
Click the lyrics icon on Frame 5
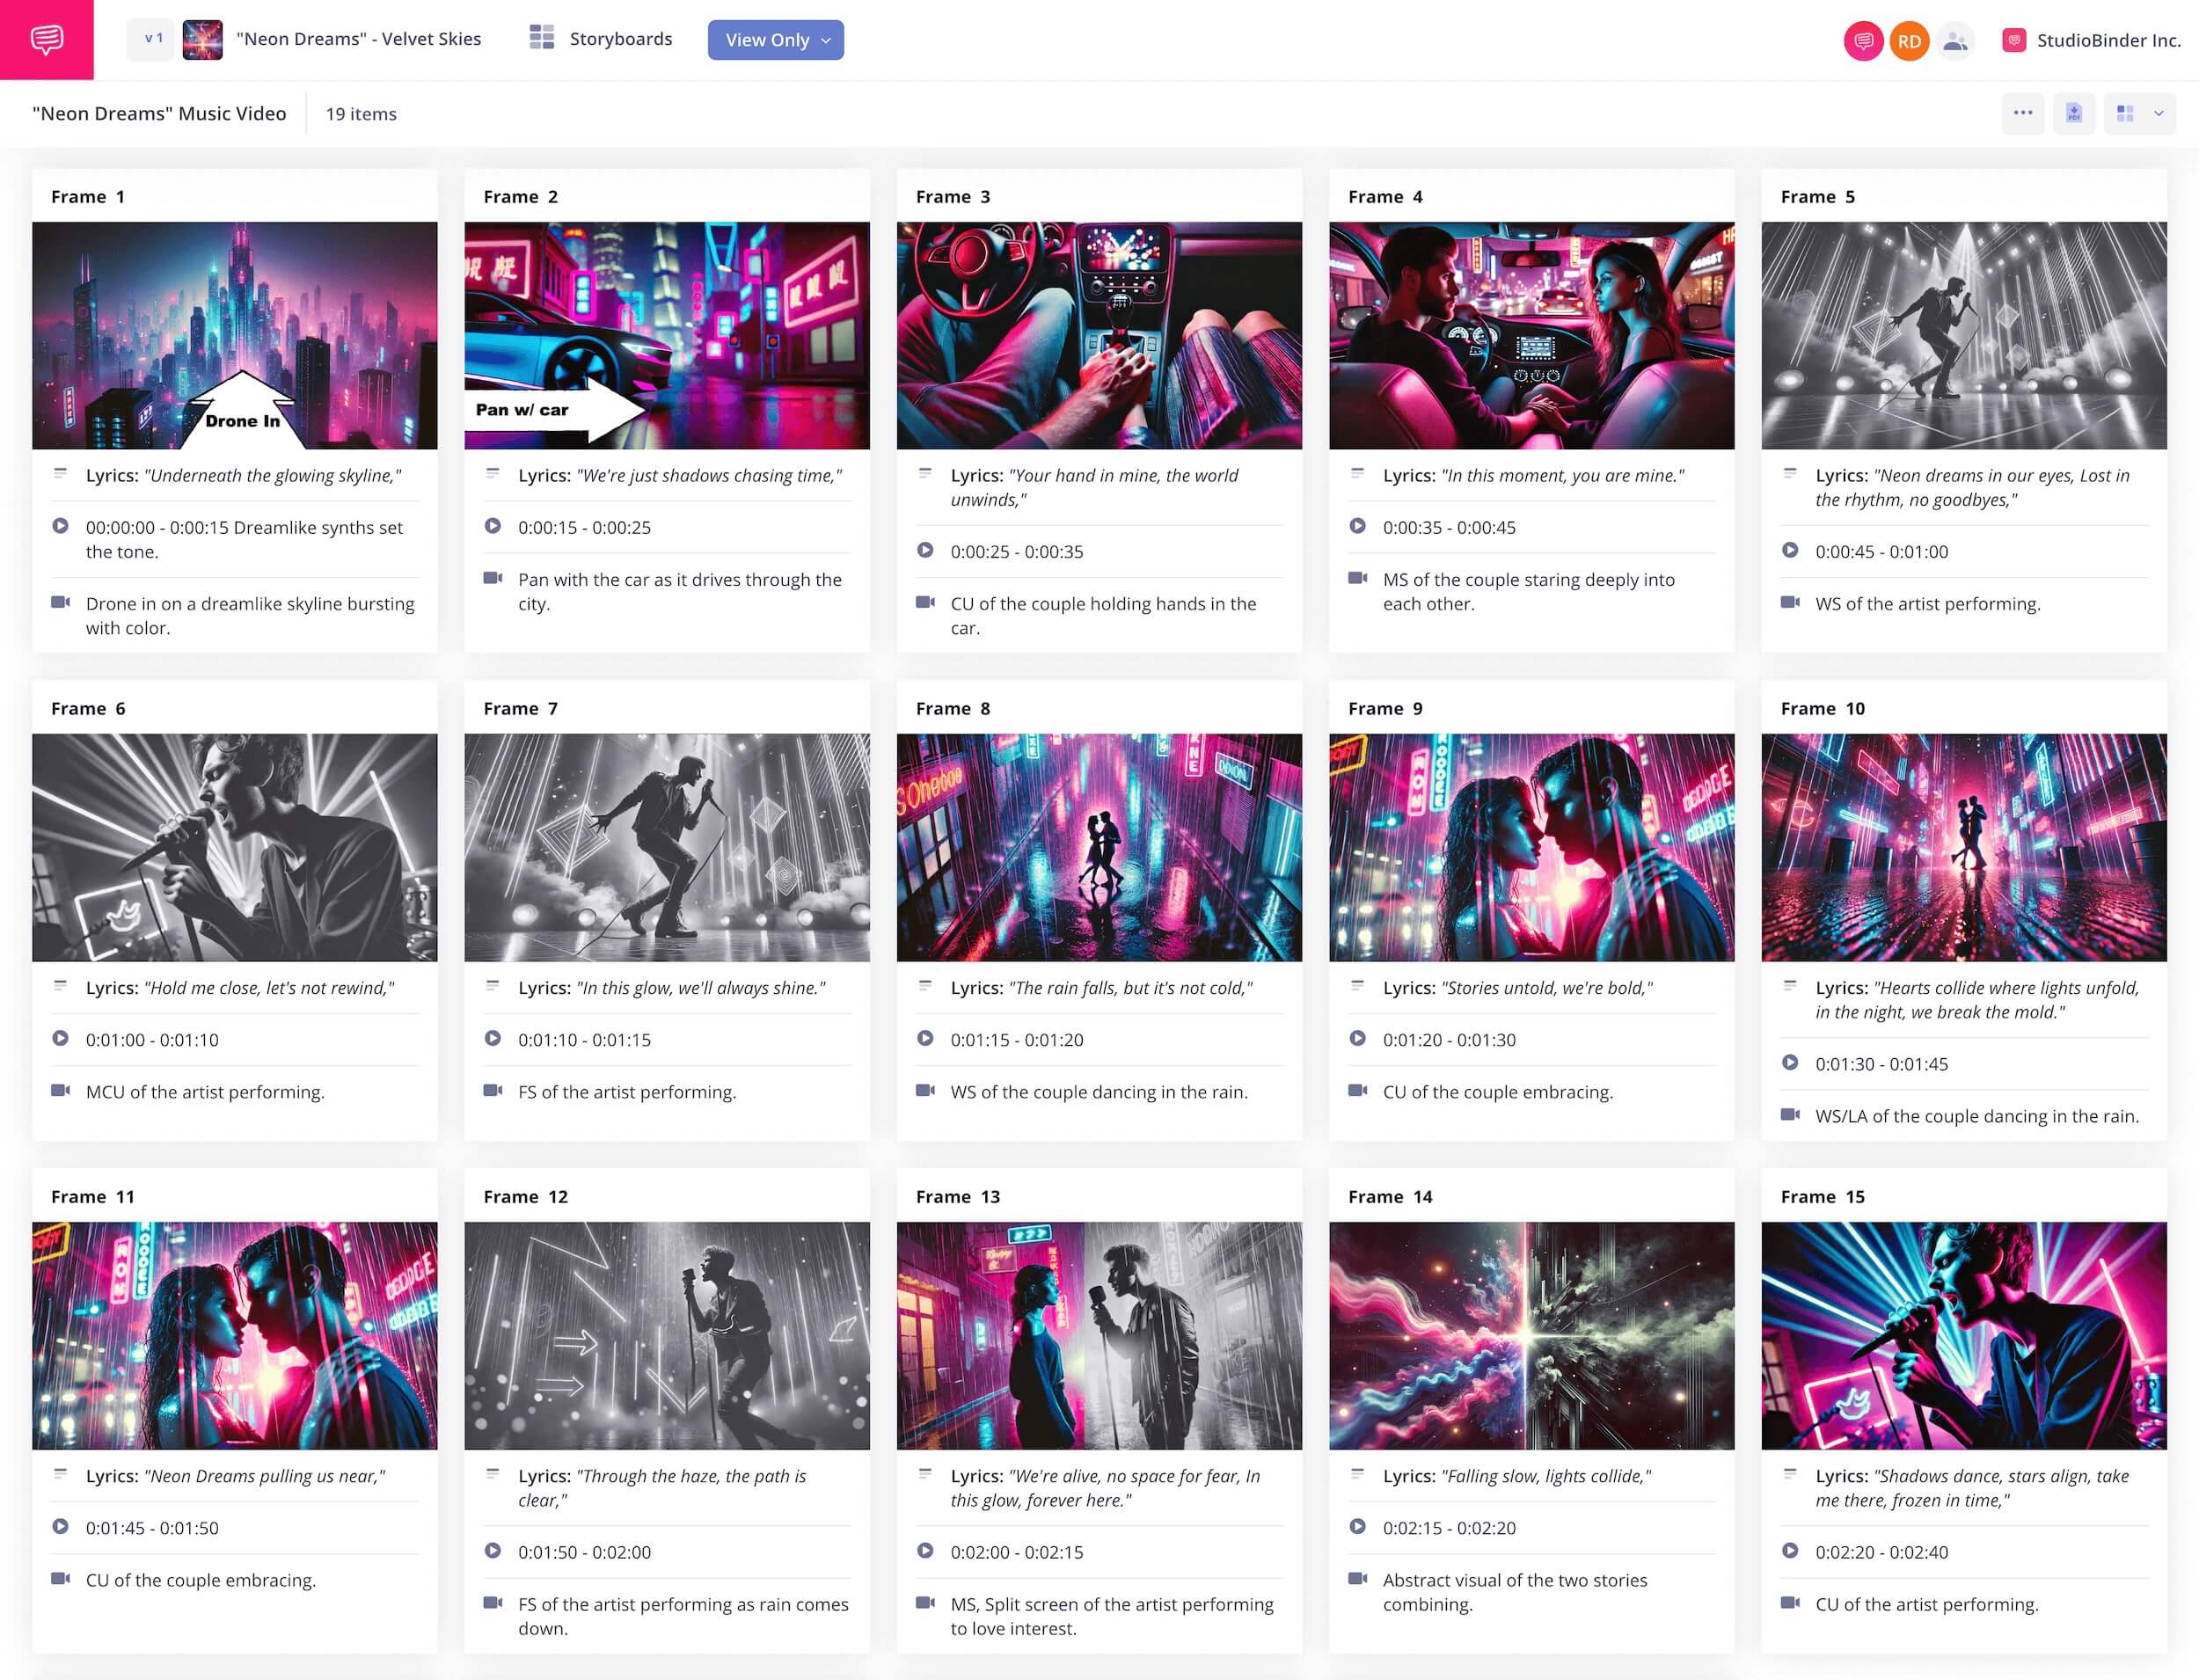point(1792,478)
